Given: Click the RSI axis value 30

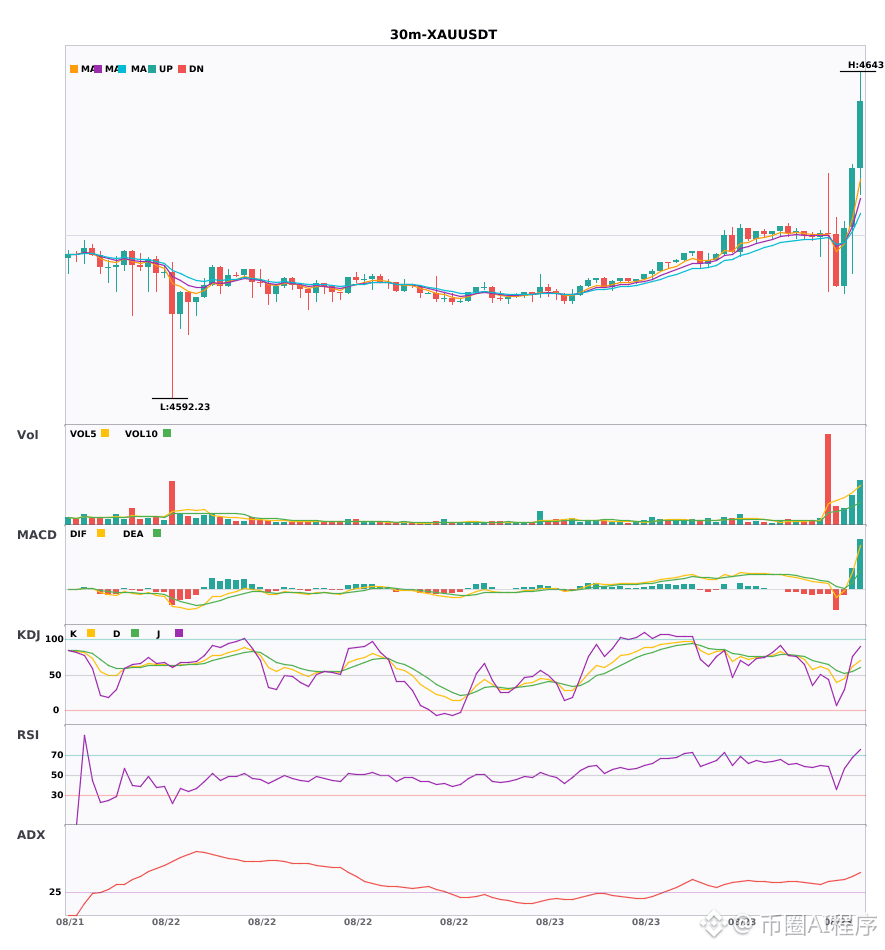Looking at the screenshot, I should point(57,795).
